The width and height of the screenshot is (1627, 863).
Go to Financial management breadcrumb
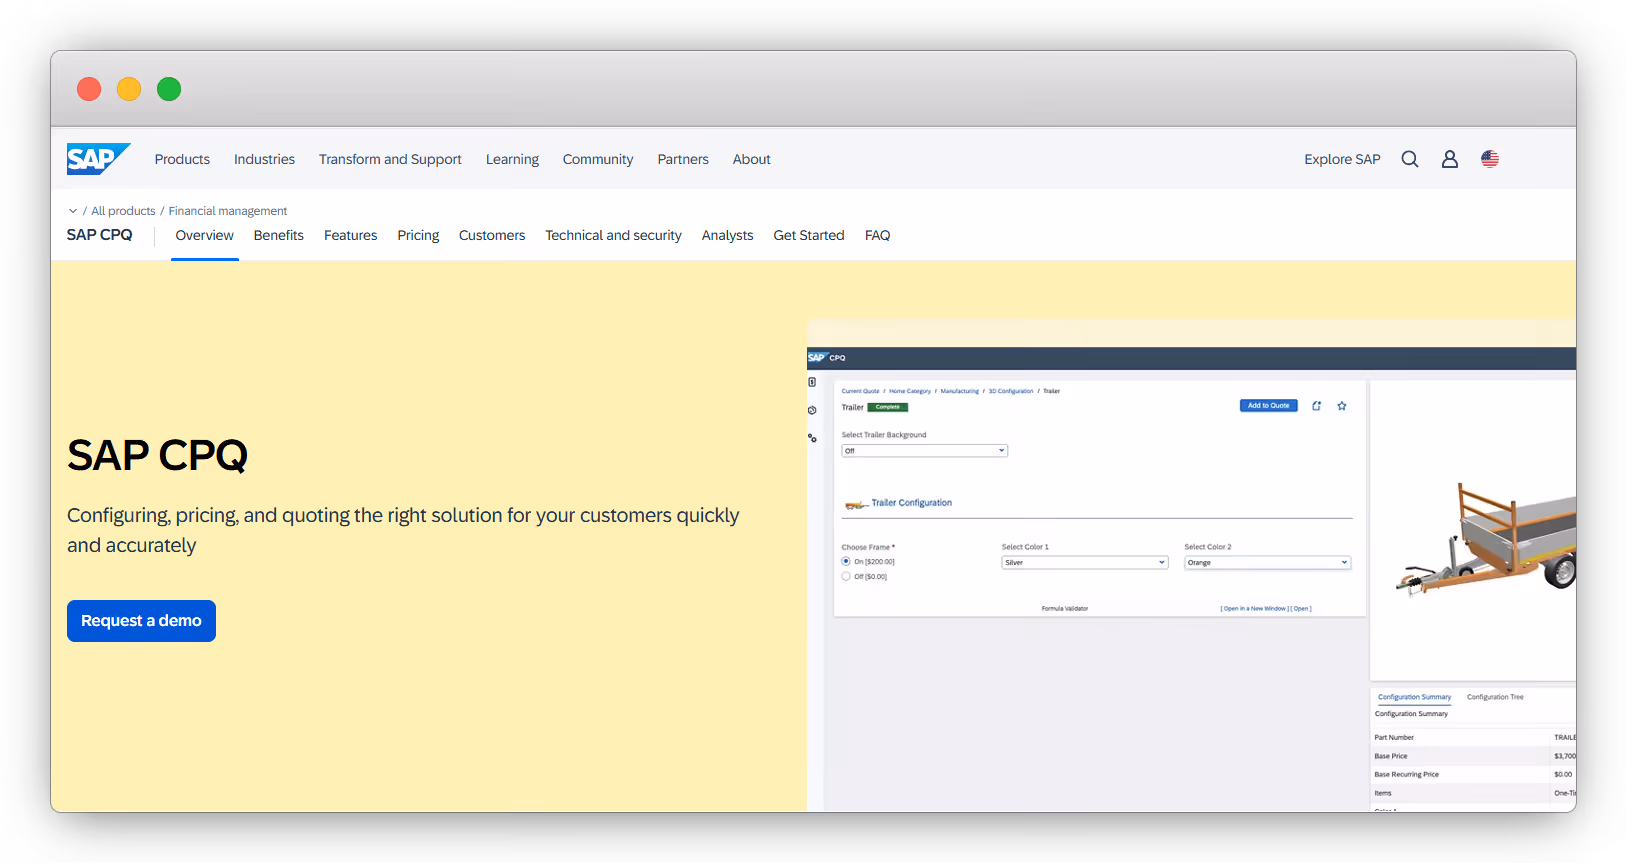pos(228,211)
